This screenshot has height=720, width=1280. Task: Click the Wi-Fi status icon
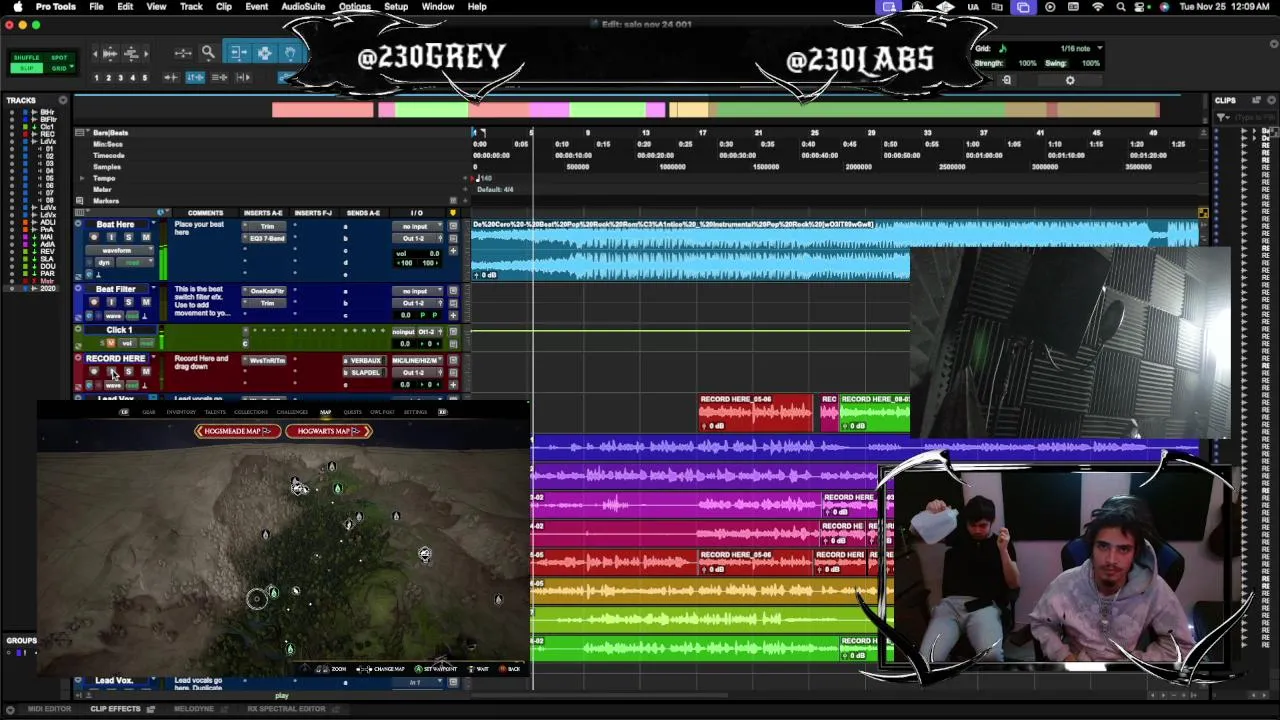(1098, 7)
